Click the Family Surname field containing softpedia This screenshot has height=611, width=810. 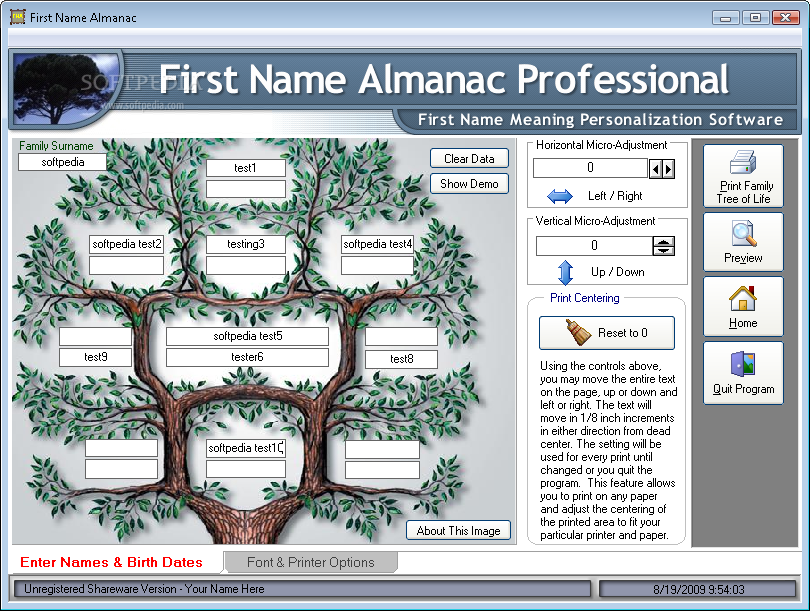(x=63, y=162)
